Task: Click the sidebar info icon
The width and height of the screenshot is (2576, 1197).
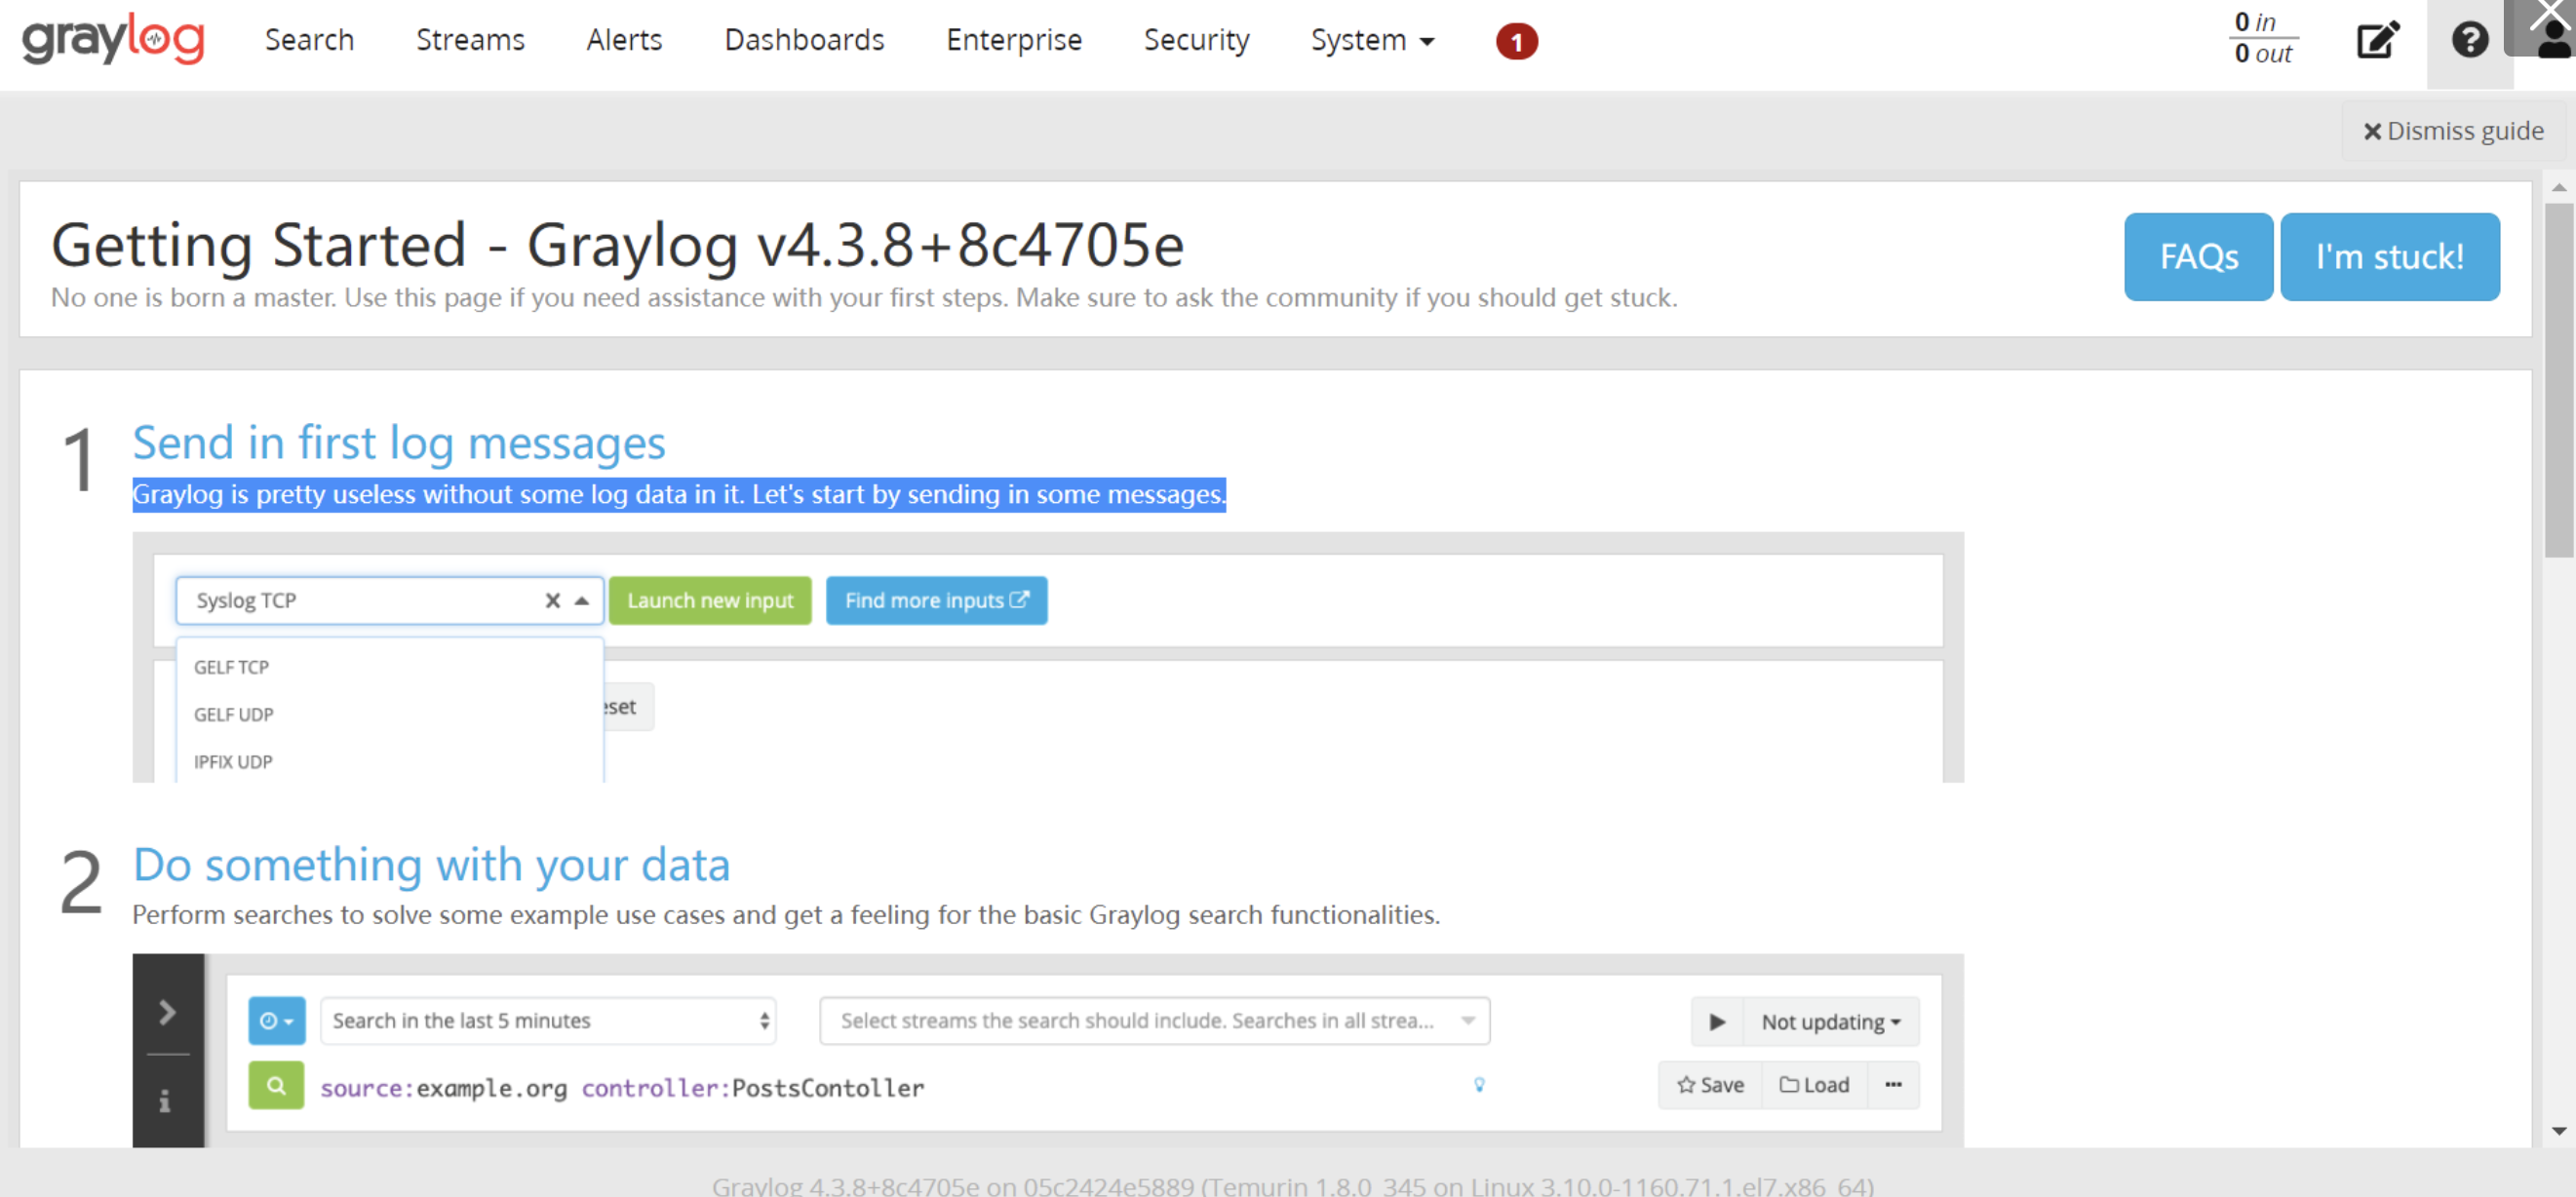Action: click(165, 1101)
